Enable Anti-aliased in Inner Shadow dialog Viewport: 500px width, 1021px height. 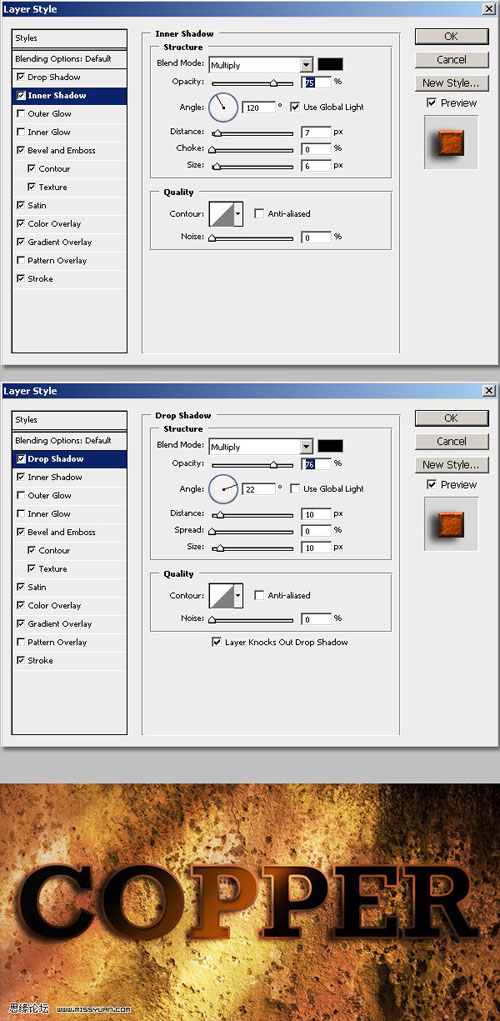tap(259, 214)
